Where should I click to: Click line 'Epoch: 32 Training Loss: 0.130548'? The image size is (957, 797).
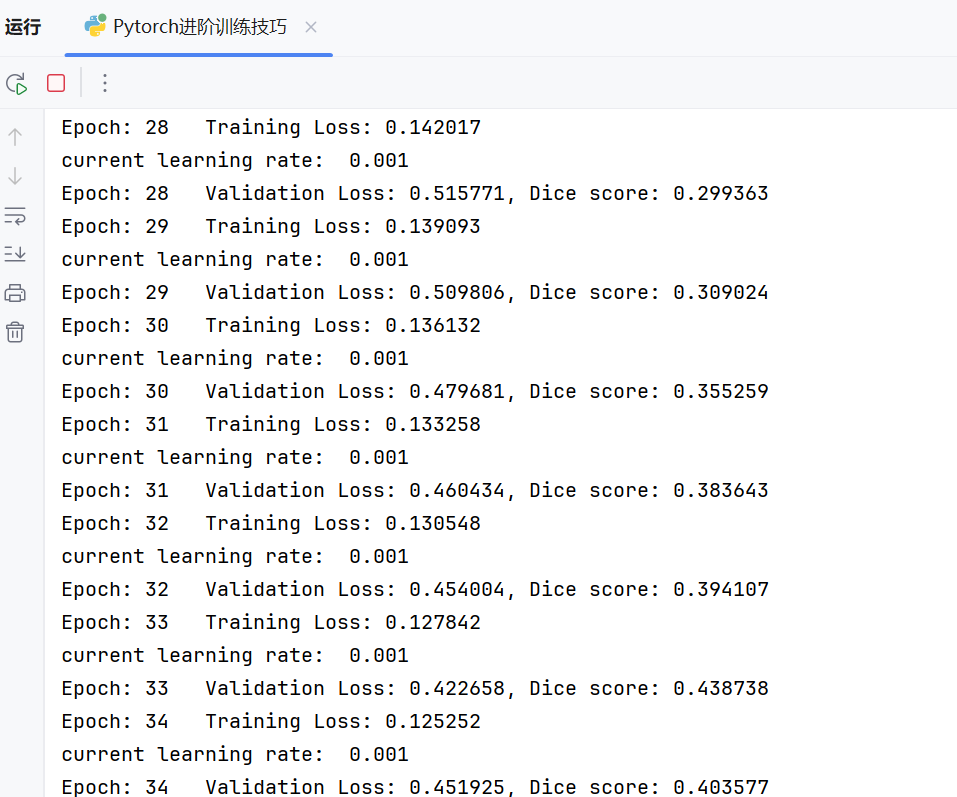tap(271, 523)
